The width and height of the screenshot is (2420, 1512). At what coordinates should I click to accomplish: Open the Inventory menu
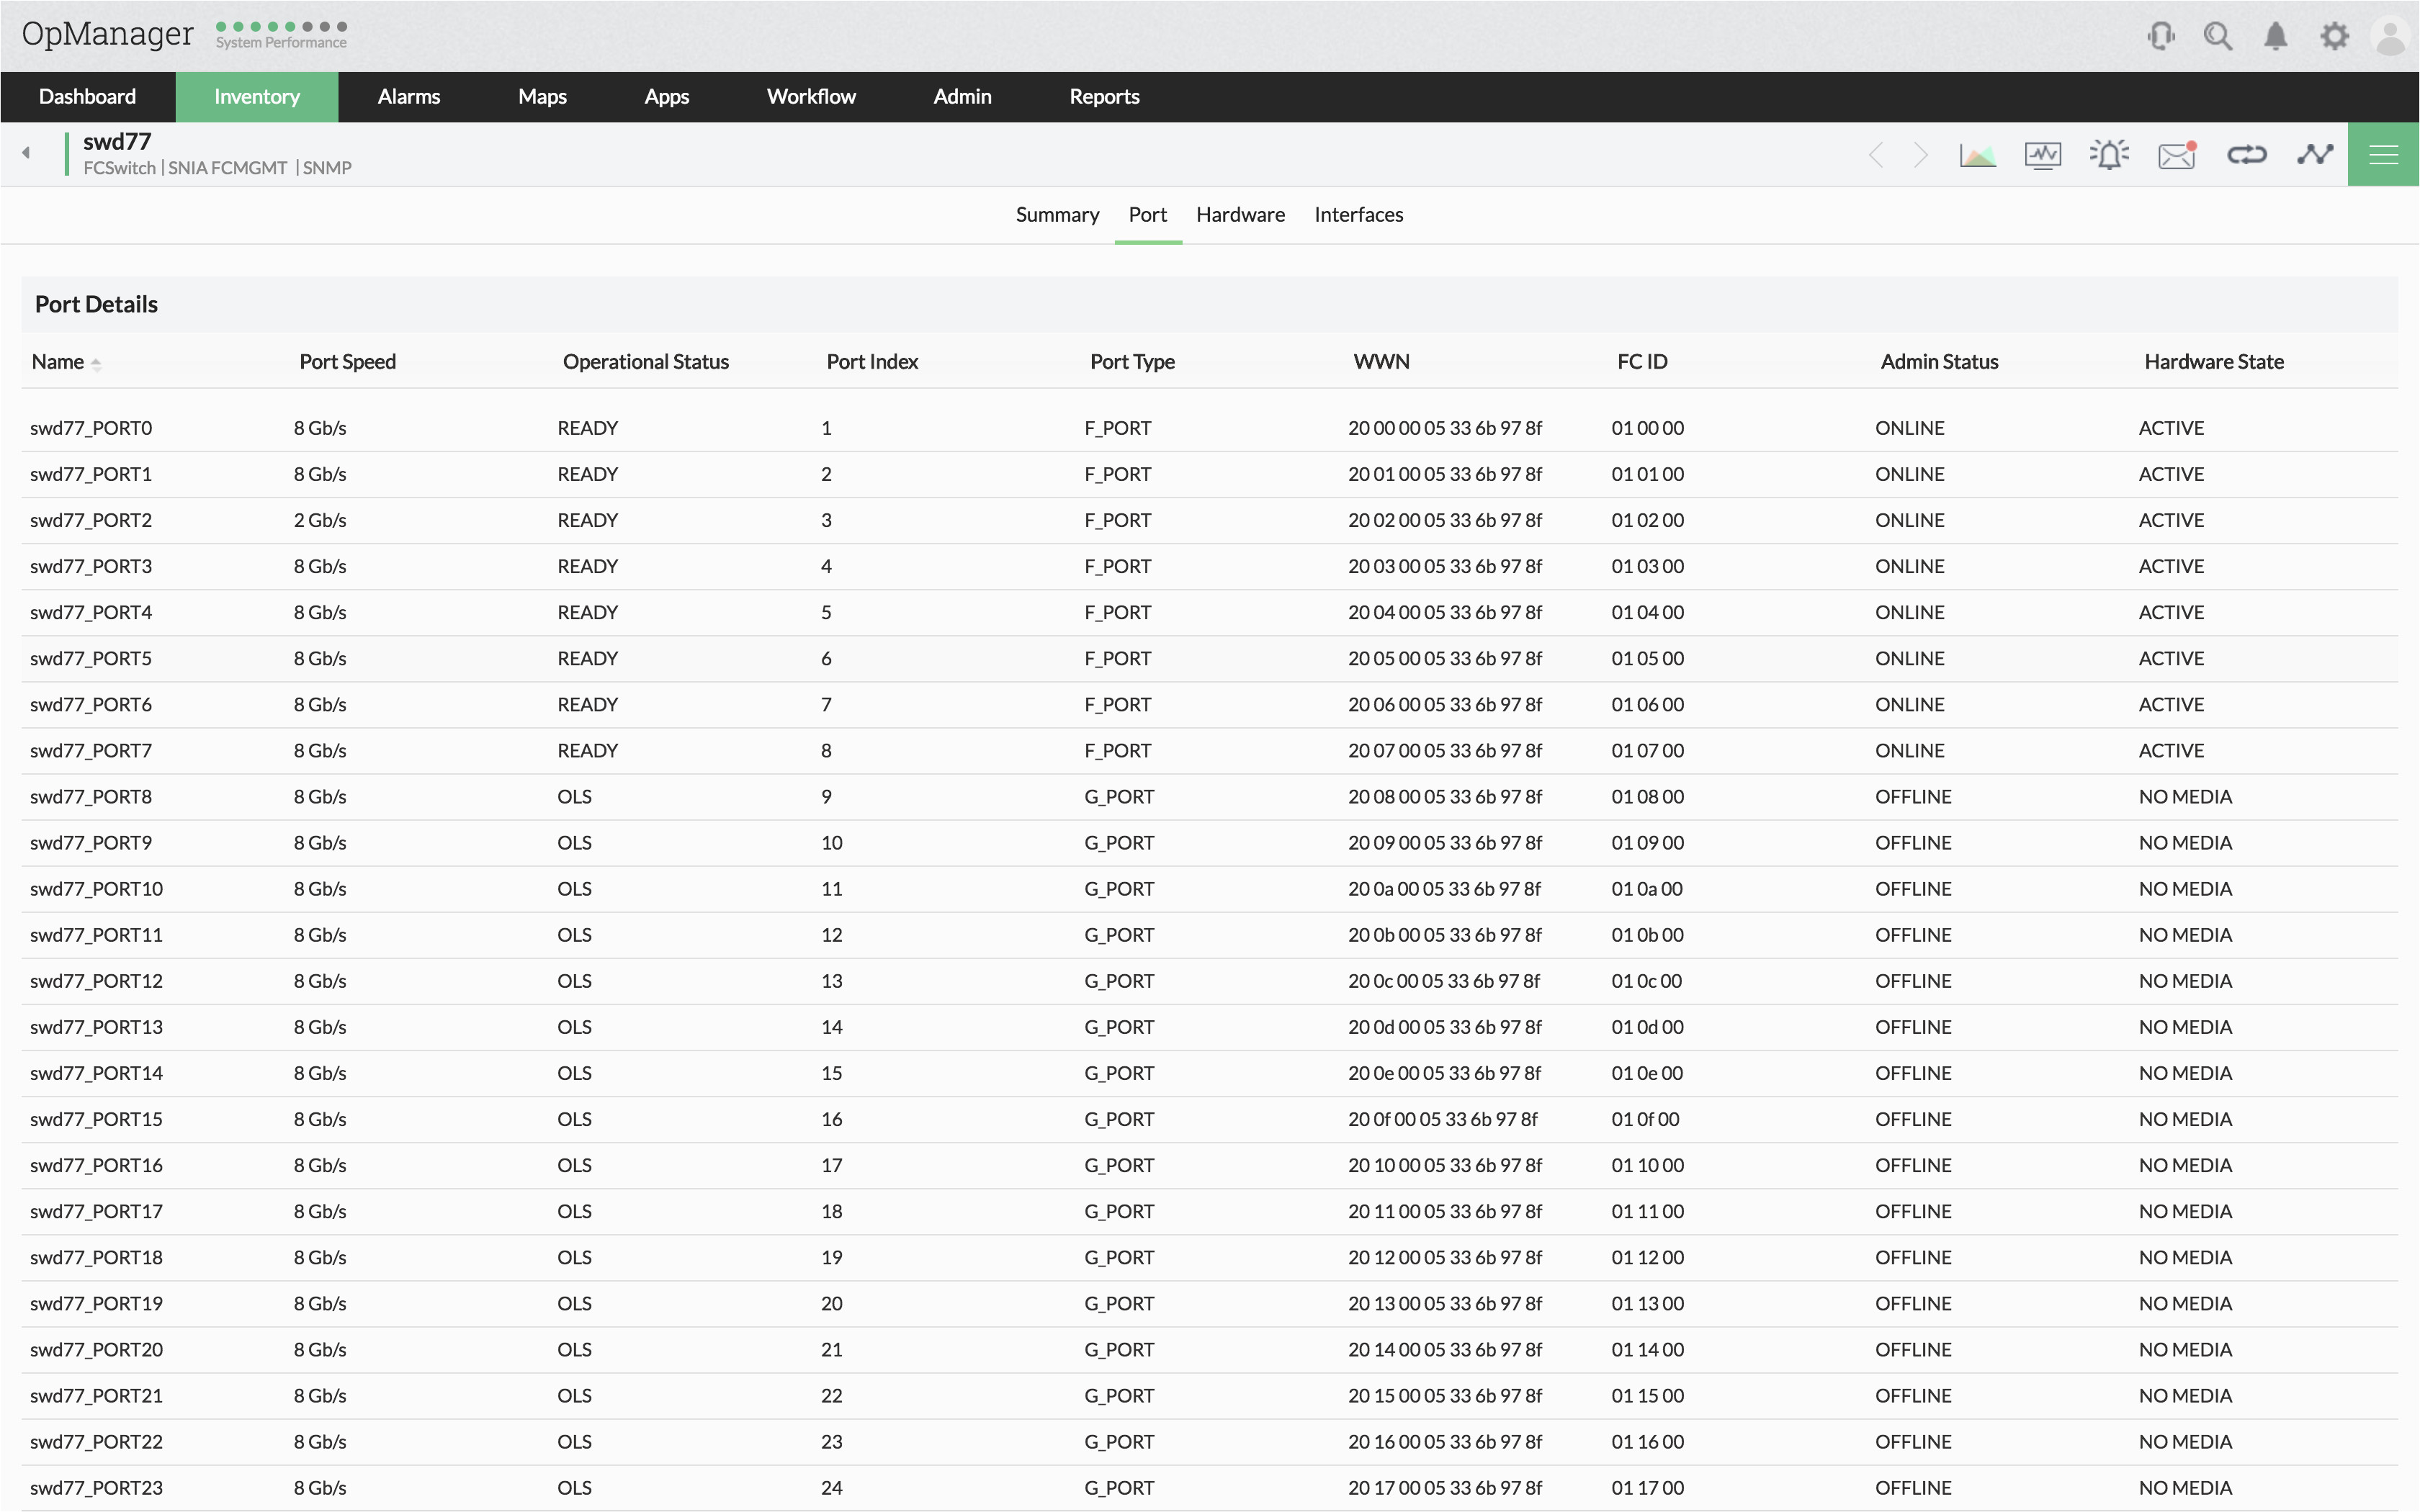coord(257,97)
